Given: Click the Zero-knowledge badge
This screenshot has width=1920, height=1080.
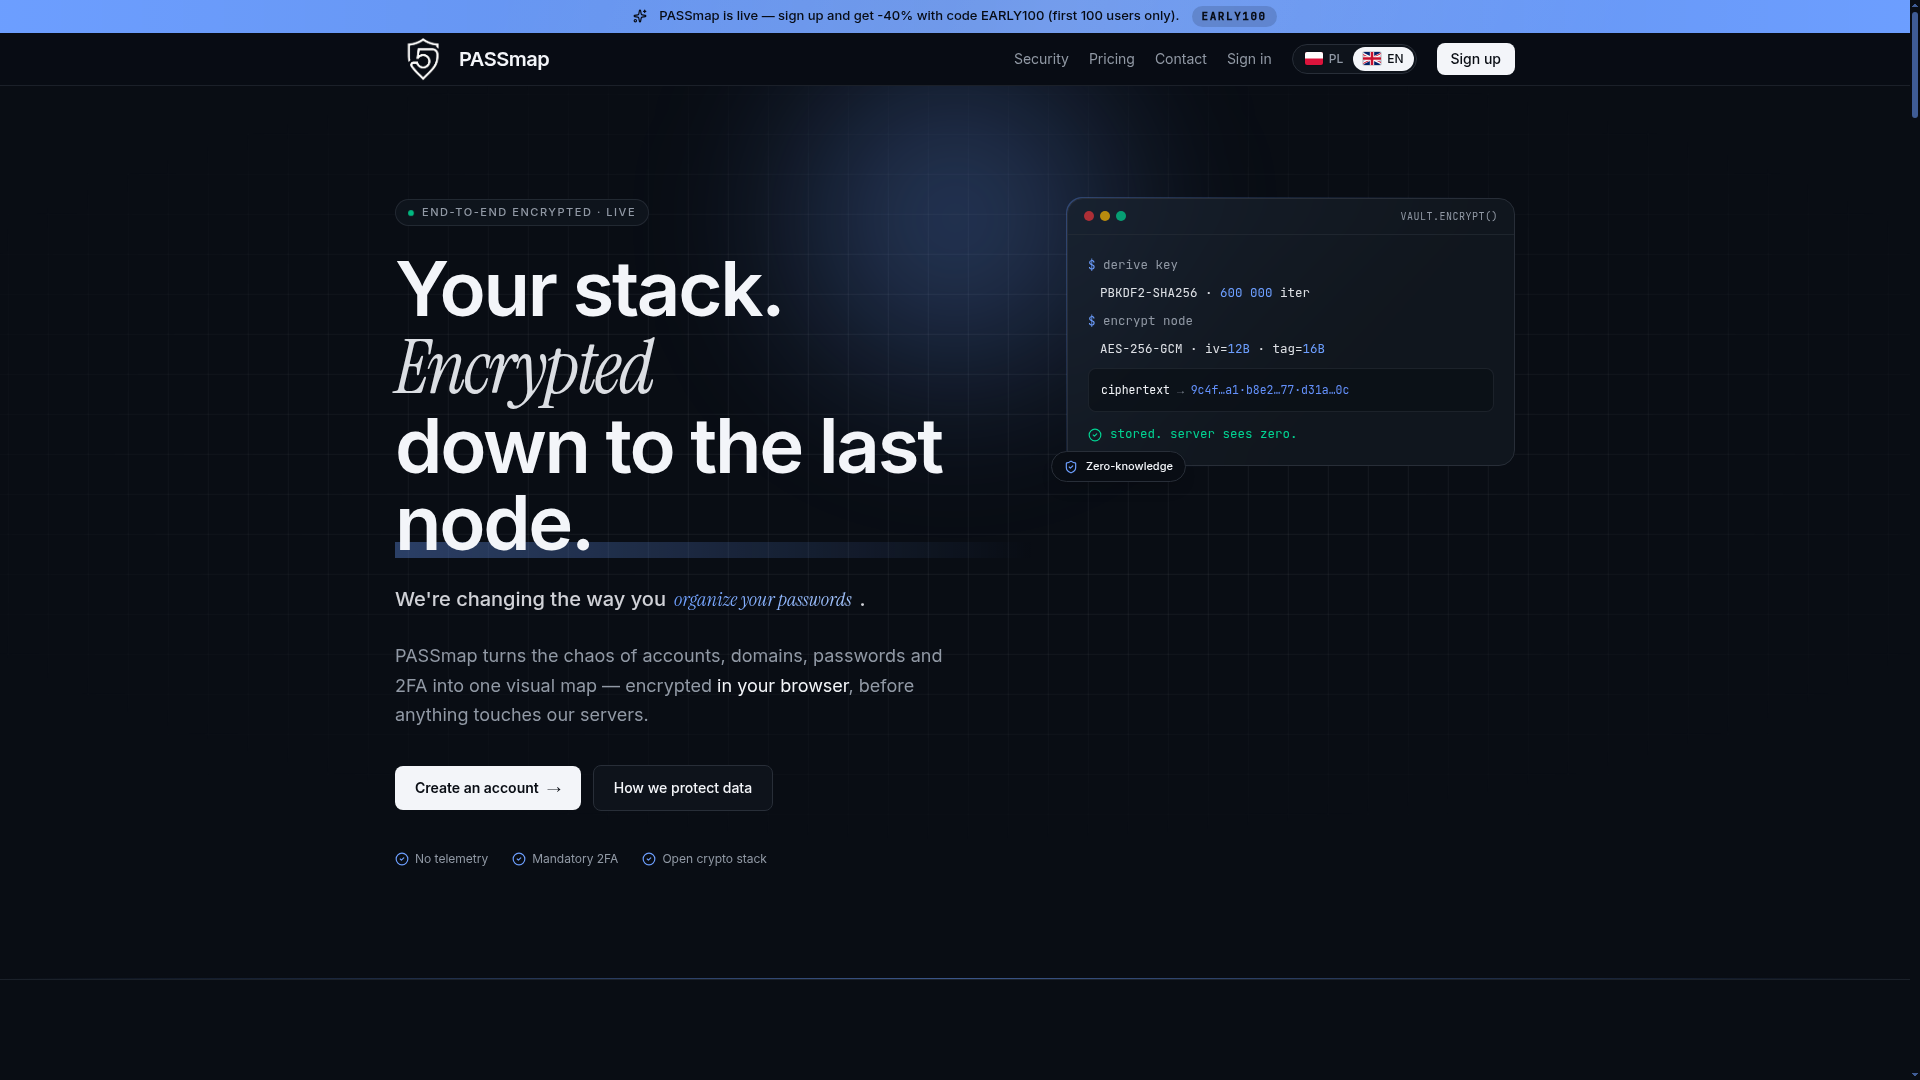Looking at the screenshot, I should click(1118, 467).
